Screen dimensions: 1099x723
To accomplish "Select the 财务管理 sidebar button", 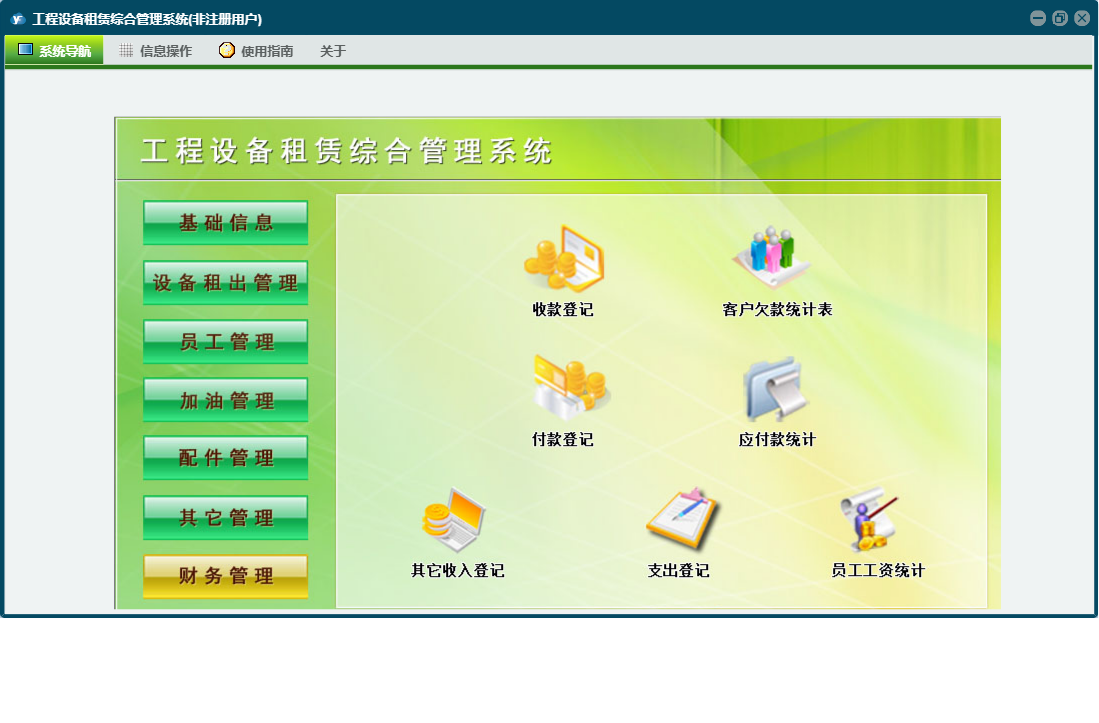I will [226, 576].
